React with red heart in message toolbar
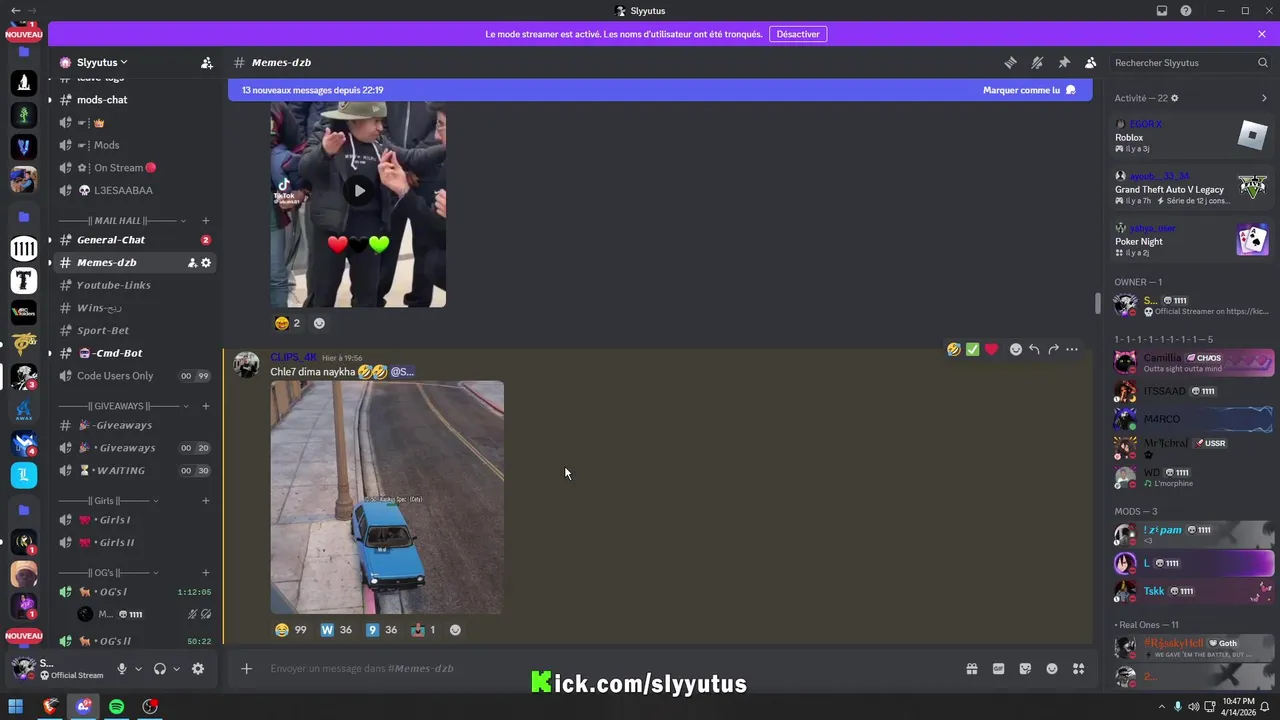 click(991, 349)
